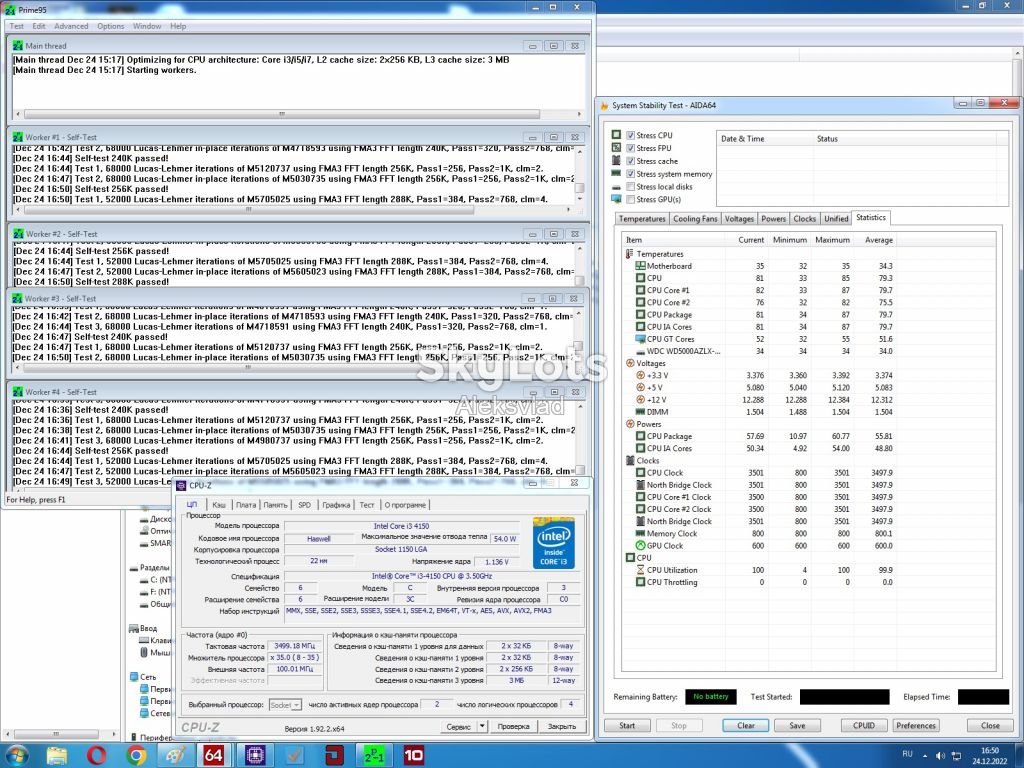This screenshot has height=768, width=1024.
Task: Open Google Chrome from the taskbar
Action: 136,756
